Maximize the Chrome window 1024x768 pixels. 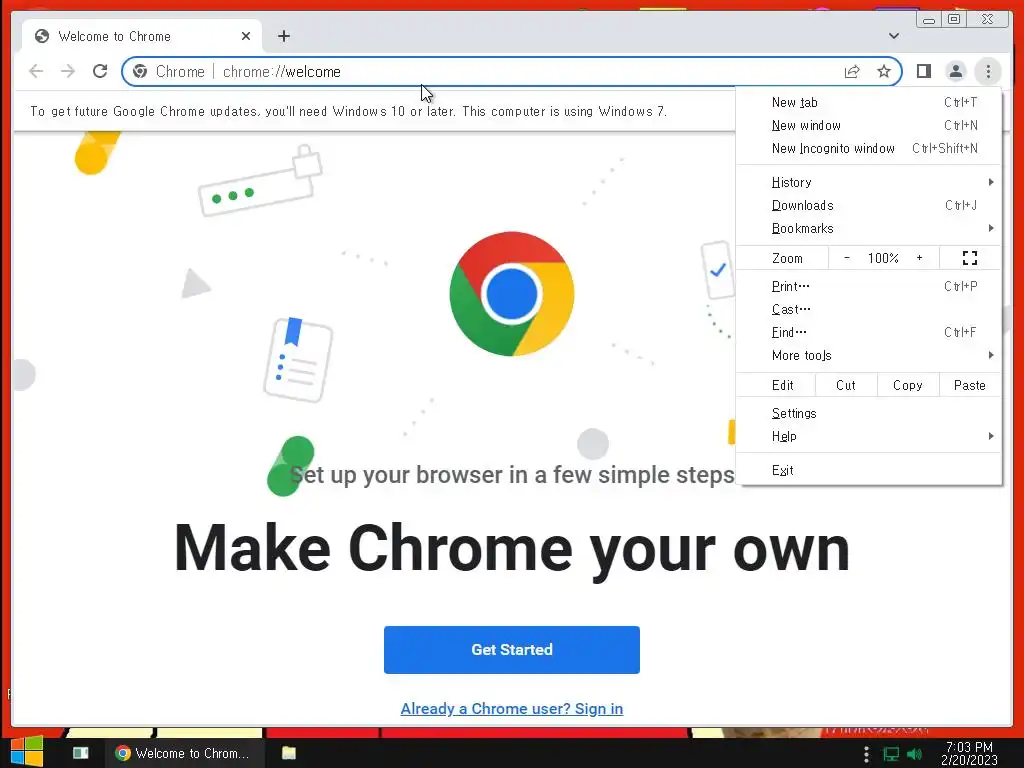[x=953, y=20]
